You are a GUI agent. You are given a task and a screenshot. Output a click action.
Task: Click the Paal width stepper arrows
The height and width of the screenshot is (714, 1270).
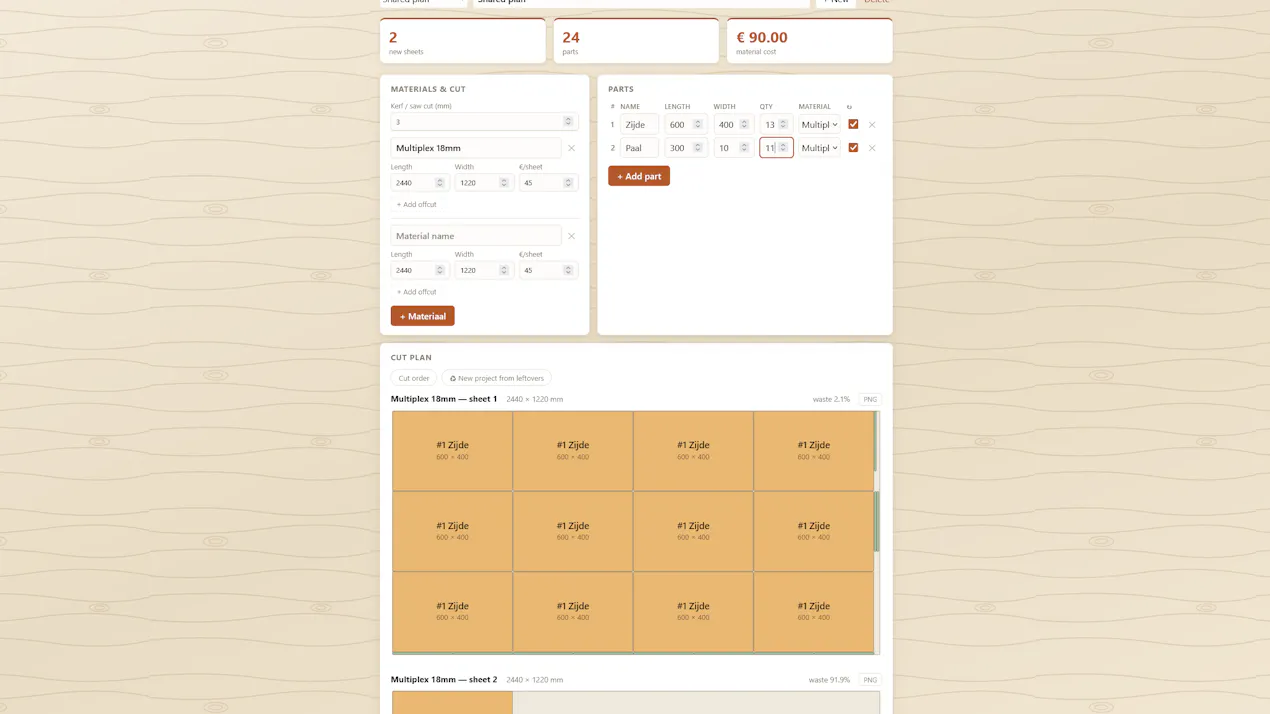744,147
